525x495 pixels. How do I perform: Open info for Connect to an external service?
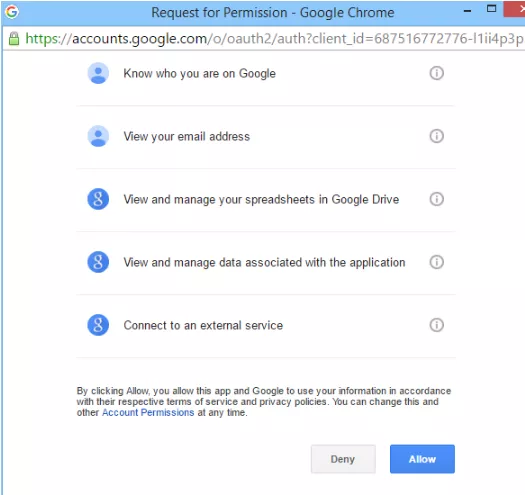[x=436, y=325]
